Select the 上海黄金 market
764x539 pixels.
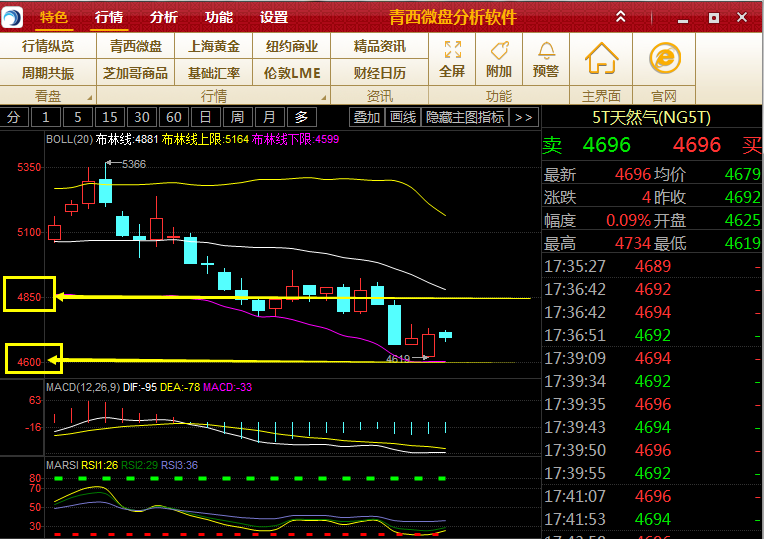click(x=213, y=46)
